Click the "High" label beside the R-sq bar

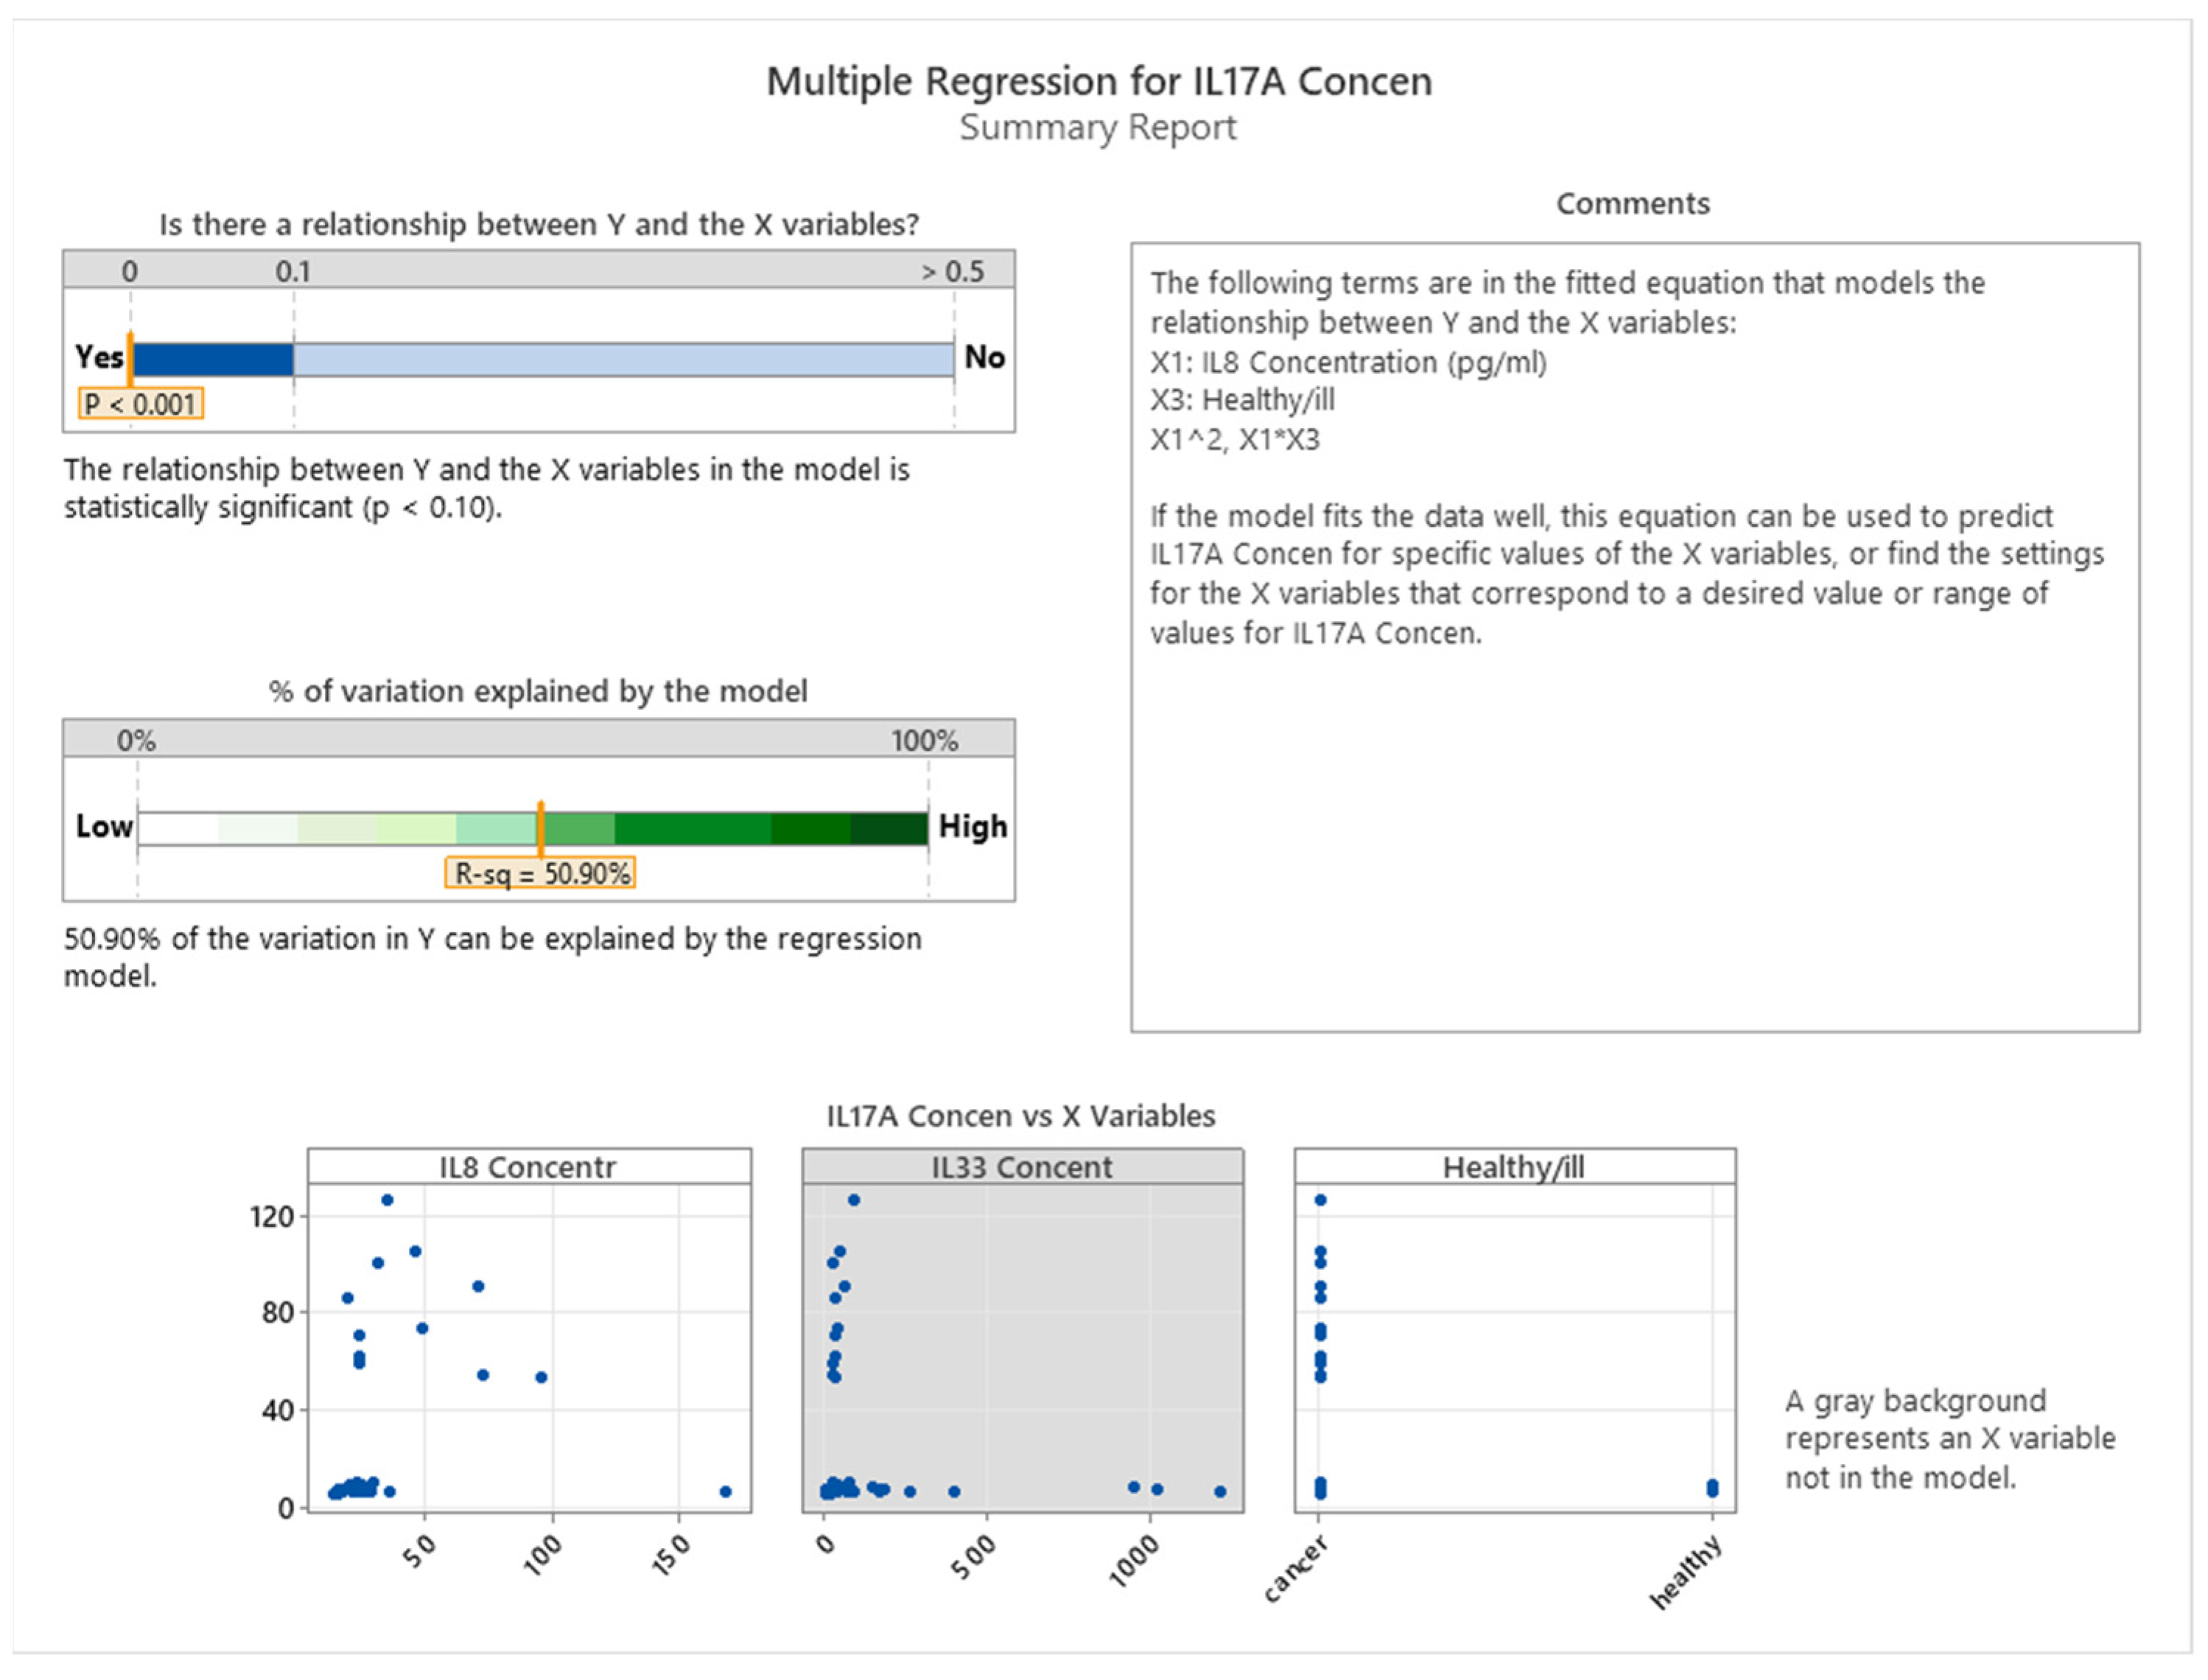click(972, 827)
